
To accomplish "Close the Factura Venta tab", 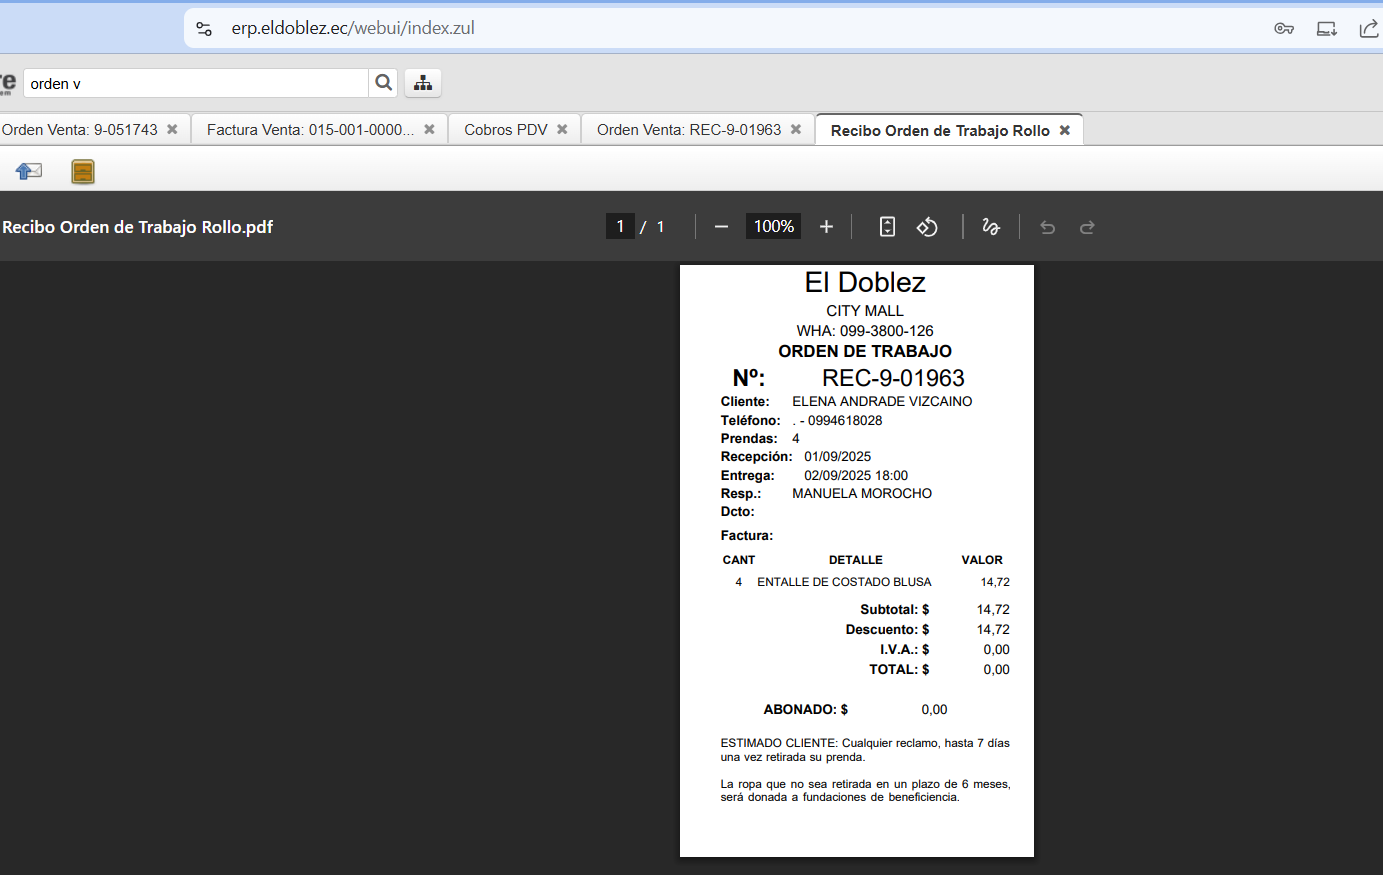I will tap(429, 130).
